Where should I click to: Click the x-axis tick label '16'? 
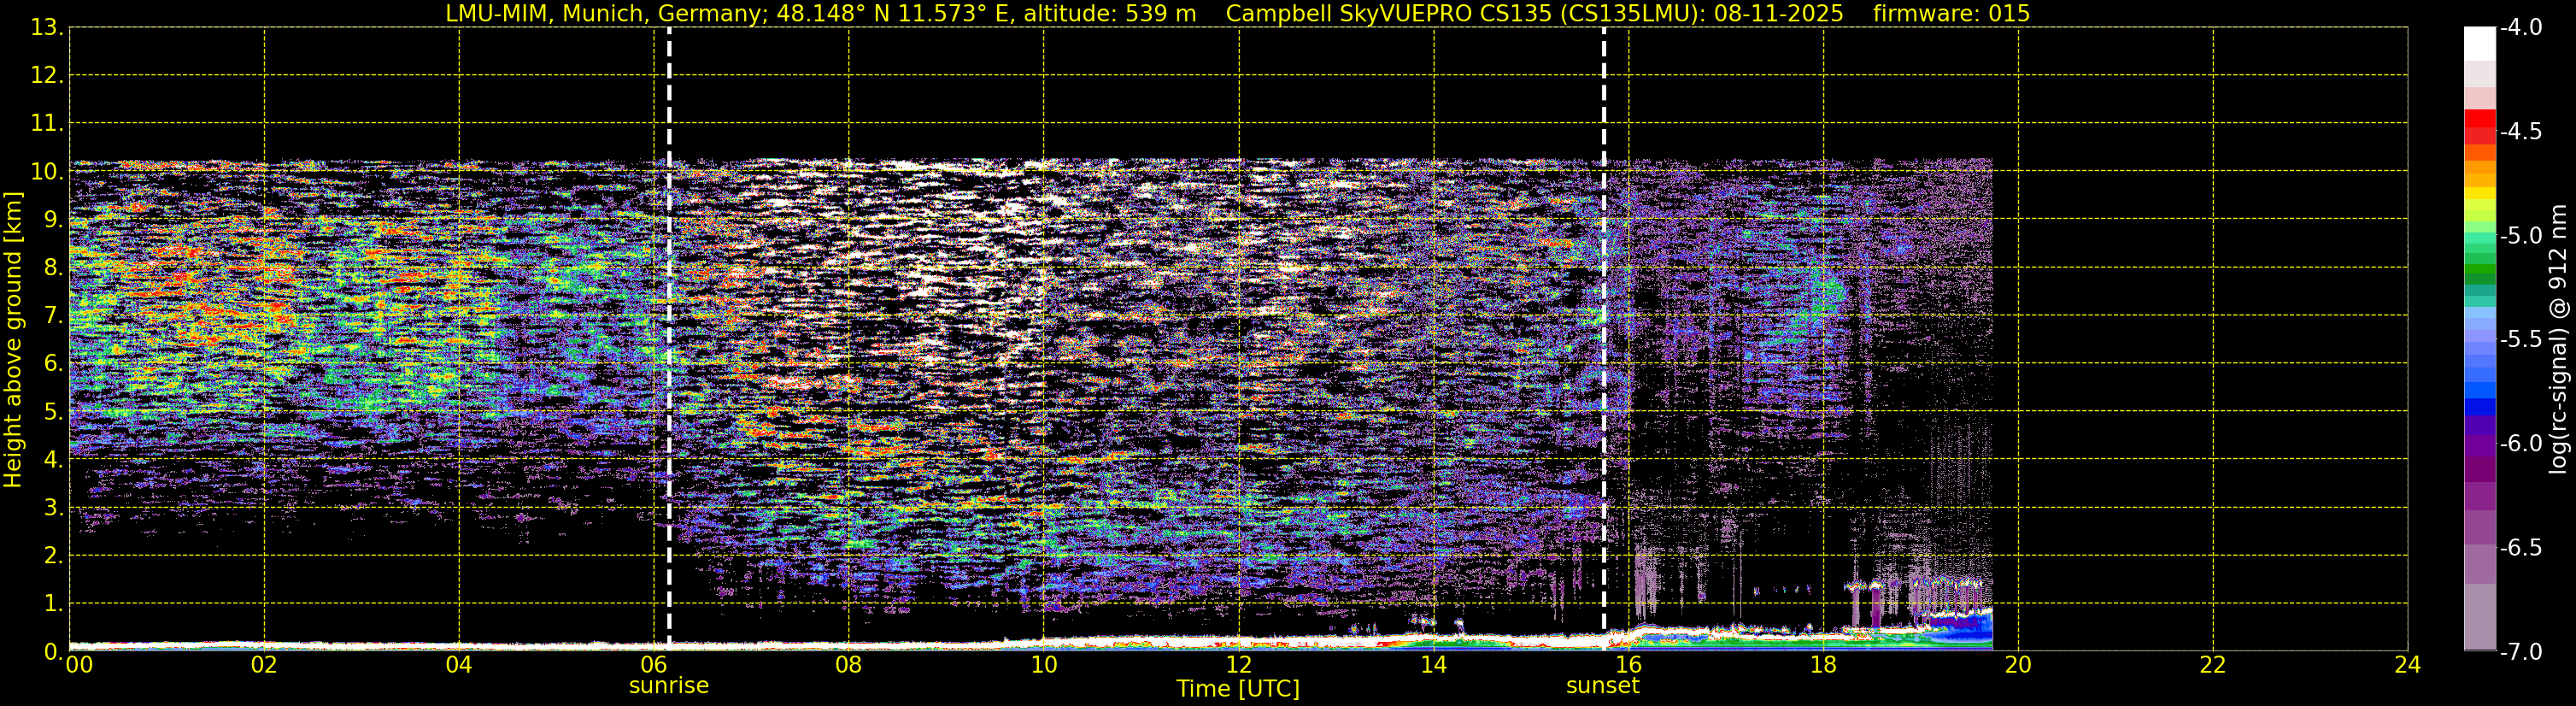(x=1628, y=665)
